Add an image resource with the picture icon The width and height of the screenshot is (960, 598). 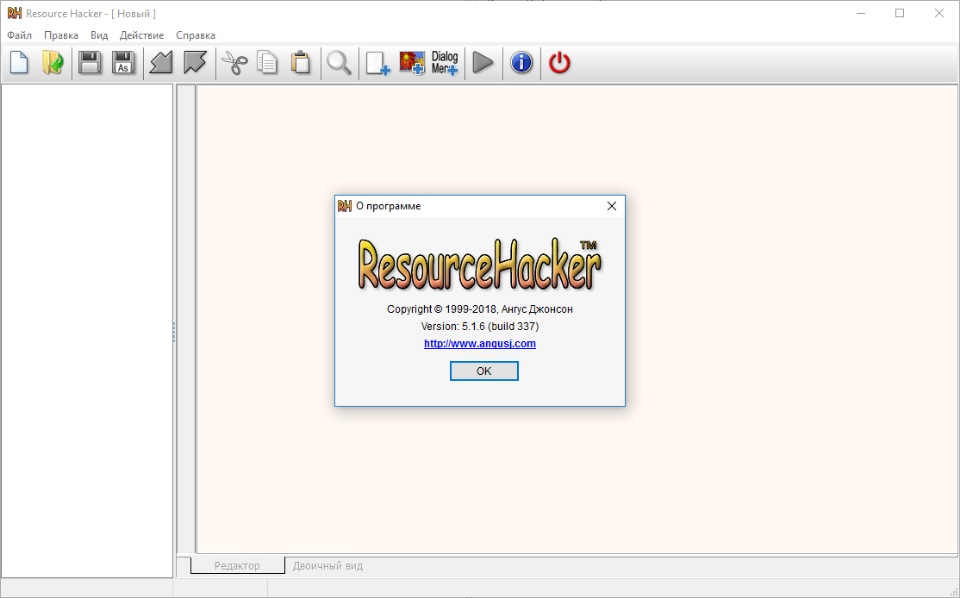(412, 62)
